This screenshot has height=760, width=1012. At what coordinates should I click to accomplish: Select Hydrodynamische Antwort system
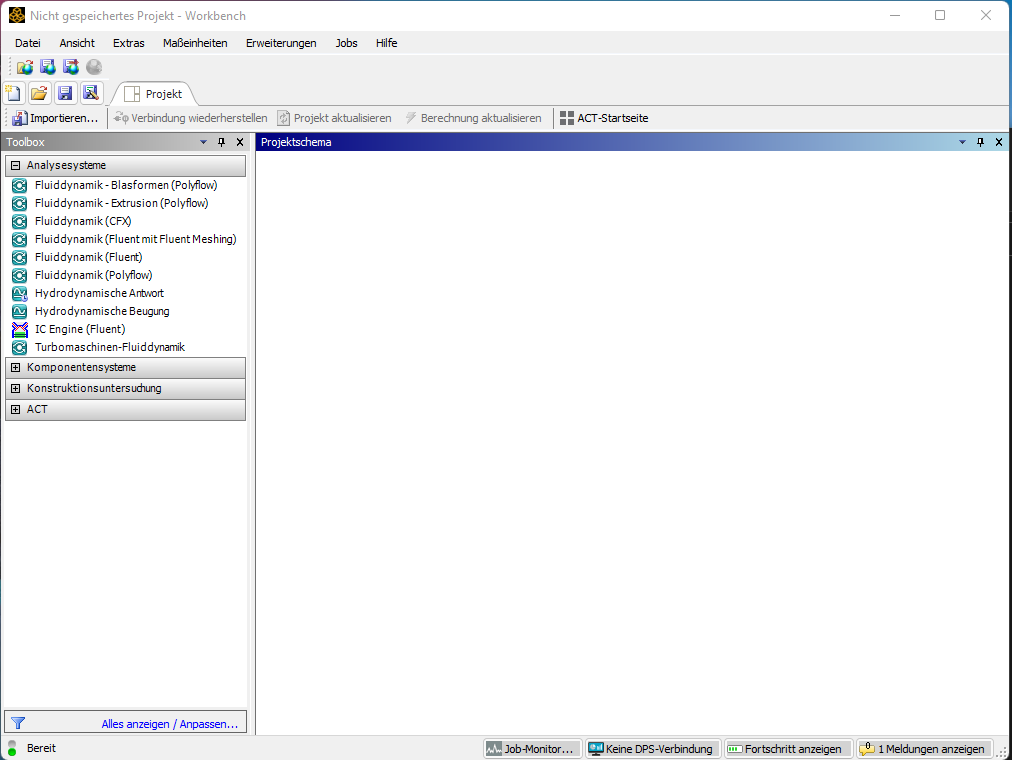[99, 294]
